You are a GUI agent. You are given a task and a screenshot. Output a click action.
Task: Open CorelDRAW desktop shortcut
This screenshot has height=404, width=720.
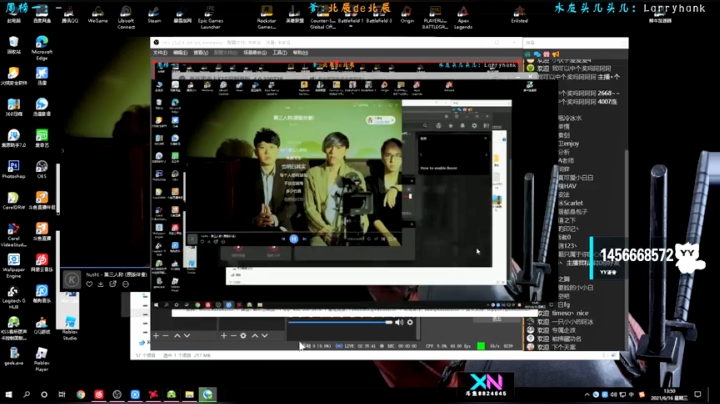13,200
